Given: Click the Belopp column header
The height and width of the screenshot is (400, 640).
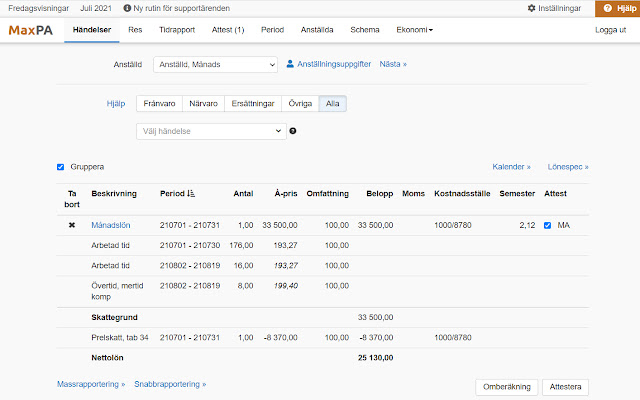Looking at the screenshot, I should point(380,193).
